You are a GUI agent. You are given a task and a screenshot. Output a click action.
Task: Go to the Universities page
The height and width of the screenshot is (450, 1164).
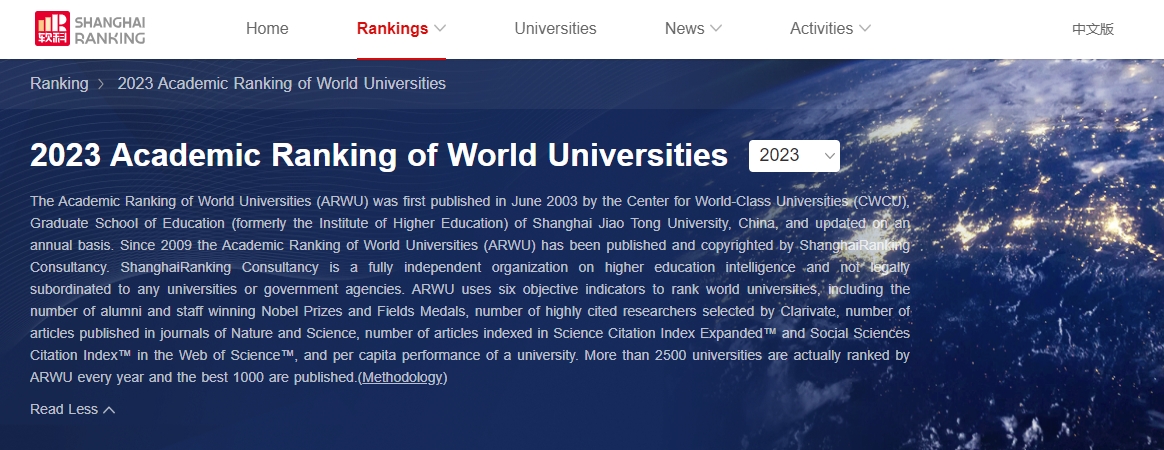pyautogui.click(x=555, y=28)
